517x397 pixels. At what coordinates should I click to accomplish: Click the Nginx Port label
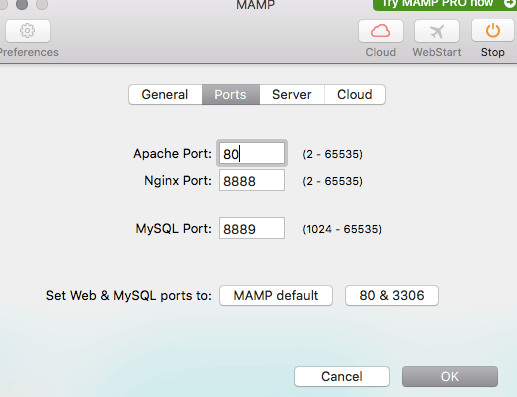(178, 181)
